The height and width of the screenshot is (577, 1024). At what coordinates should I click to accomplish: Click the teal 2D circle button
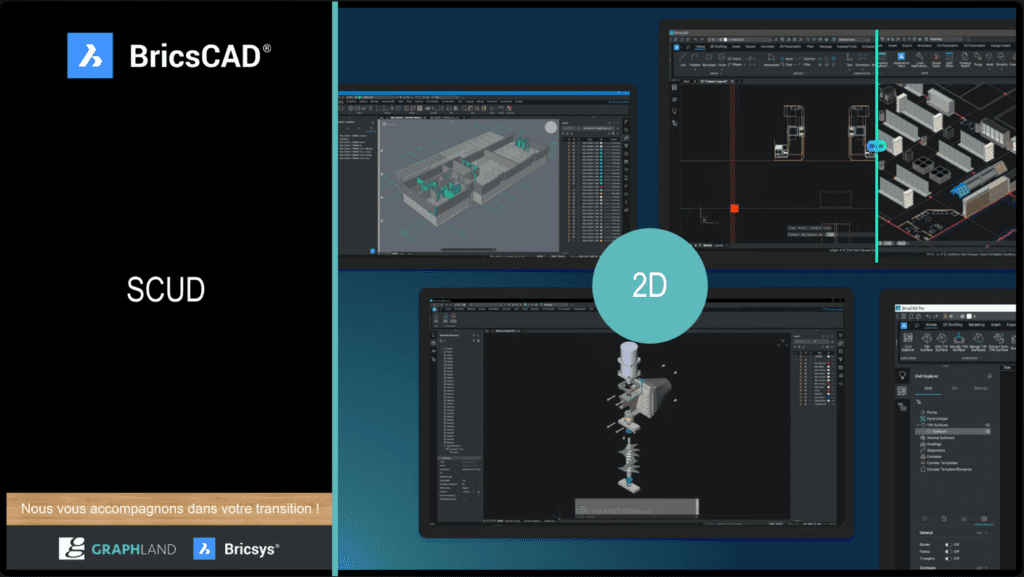point(650,286)
